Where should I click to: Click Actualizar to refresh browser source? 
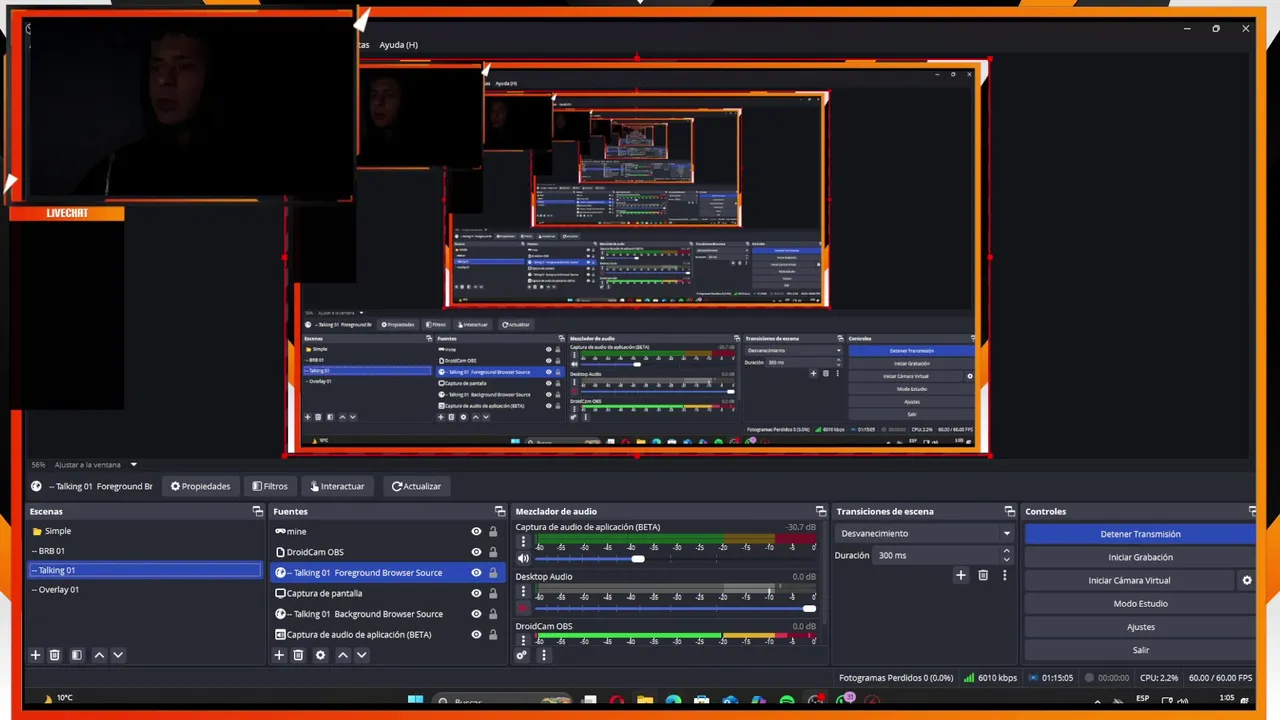[416, 486]
